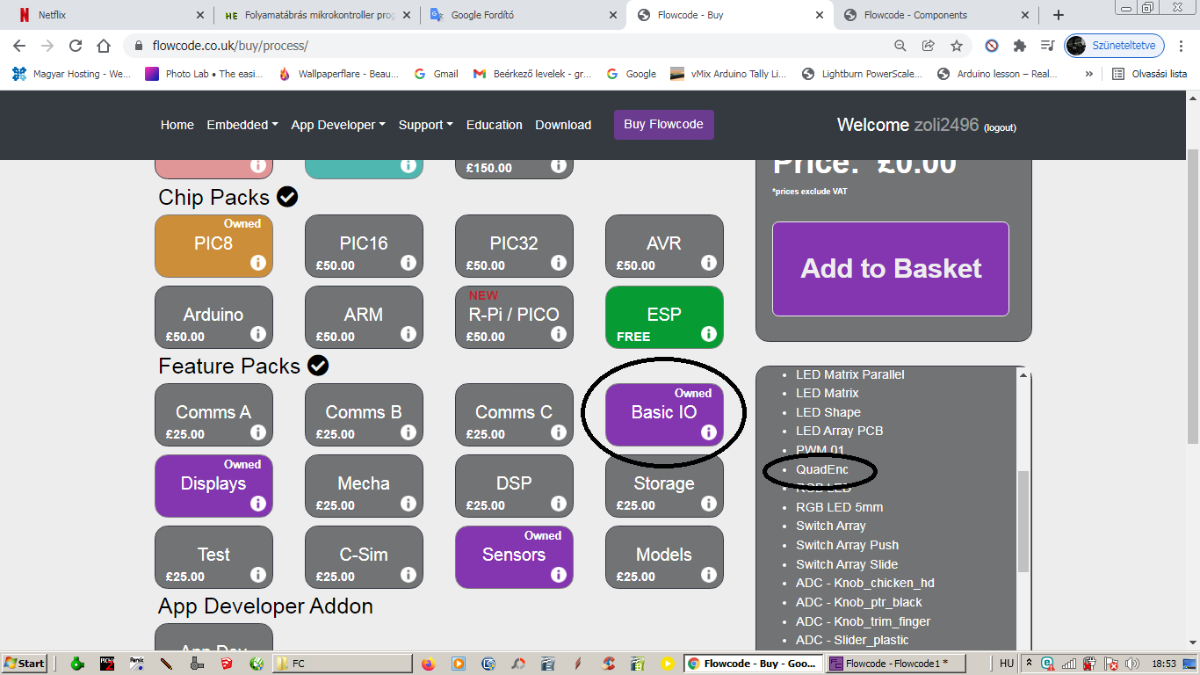
Task: Show info for Comms B pack
Action: tap(408, 432)
